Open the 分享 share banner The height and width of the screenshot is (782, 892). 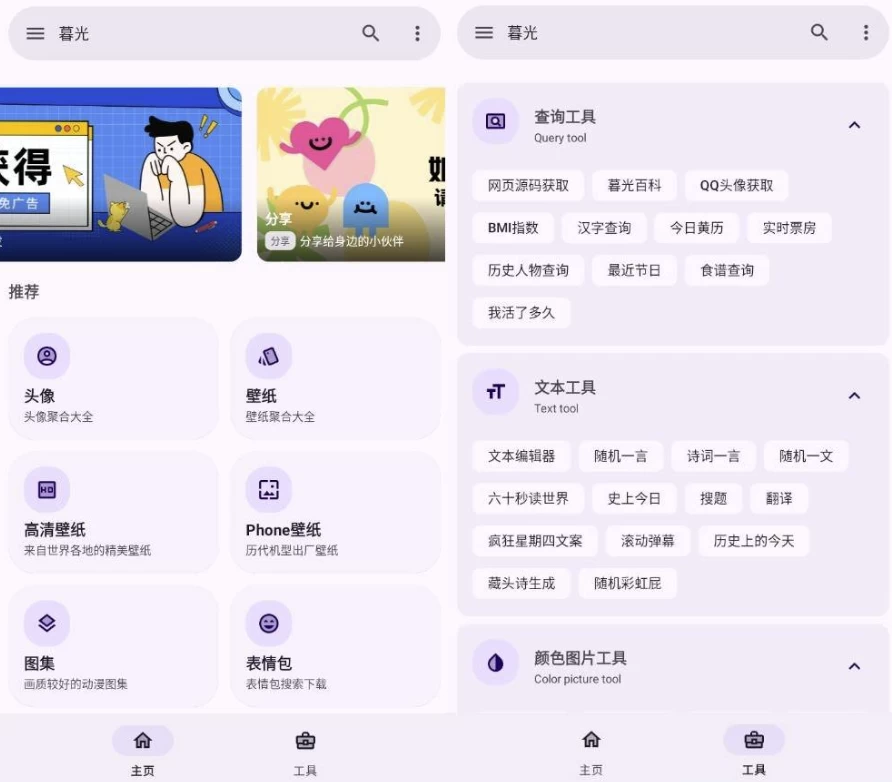350,174
